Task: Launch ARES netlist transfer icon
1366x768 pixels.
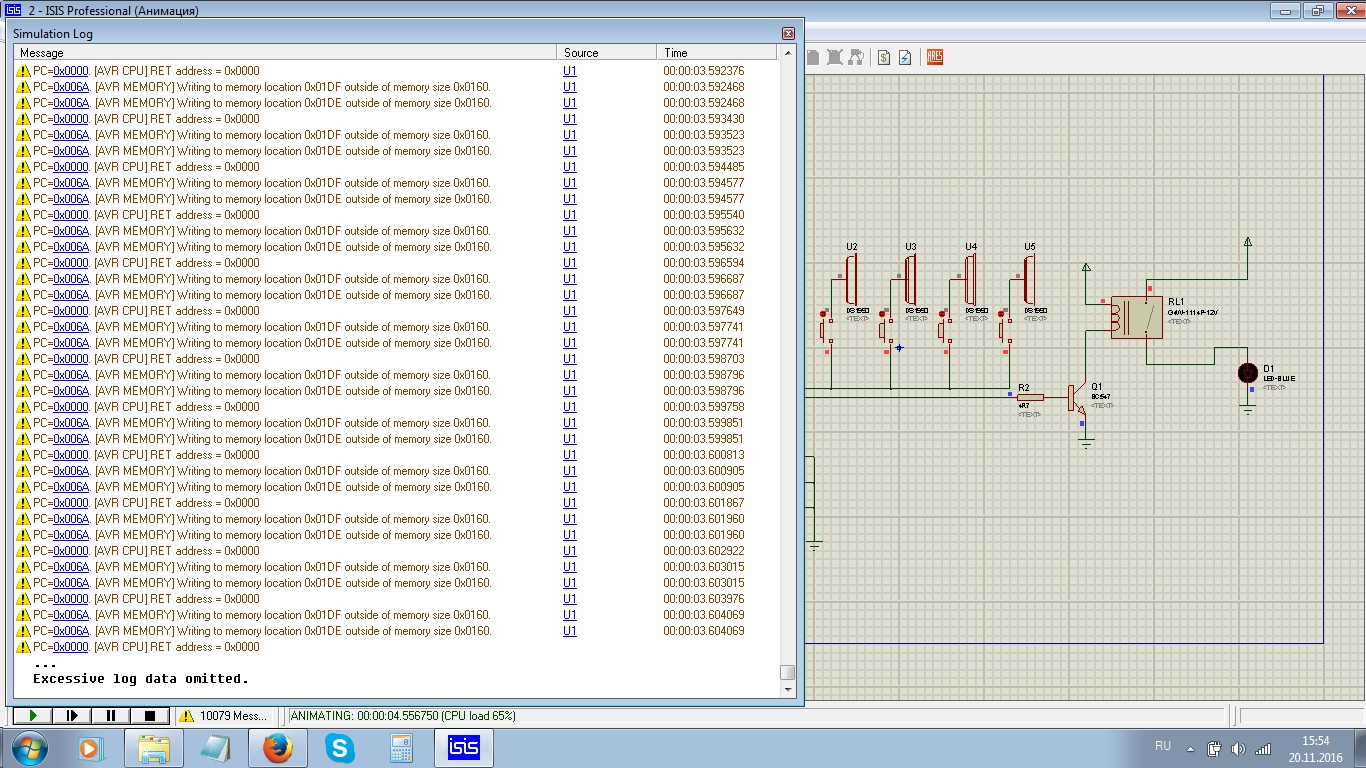Action: [935, 57]
